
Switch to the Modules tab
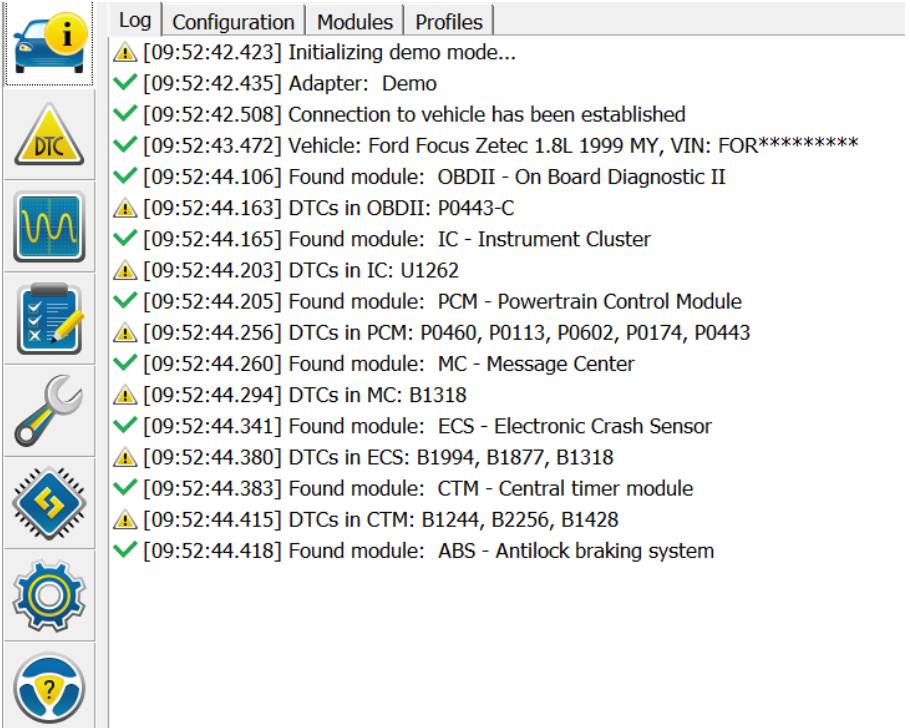click(355, 21)
